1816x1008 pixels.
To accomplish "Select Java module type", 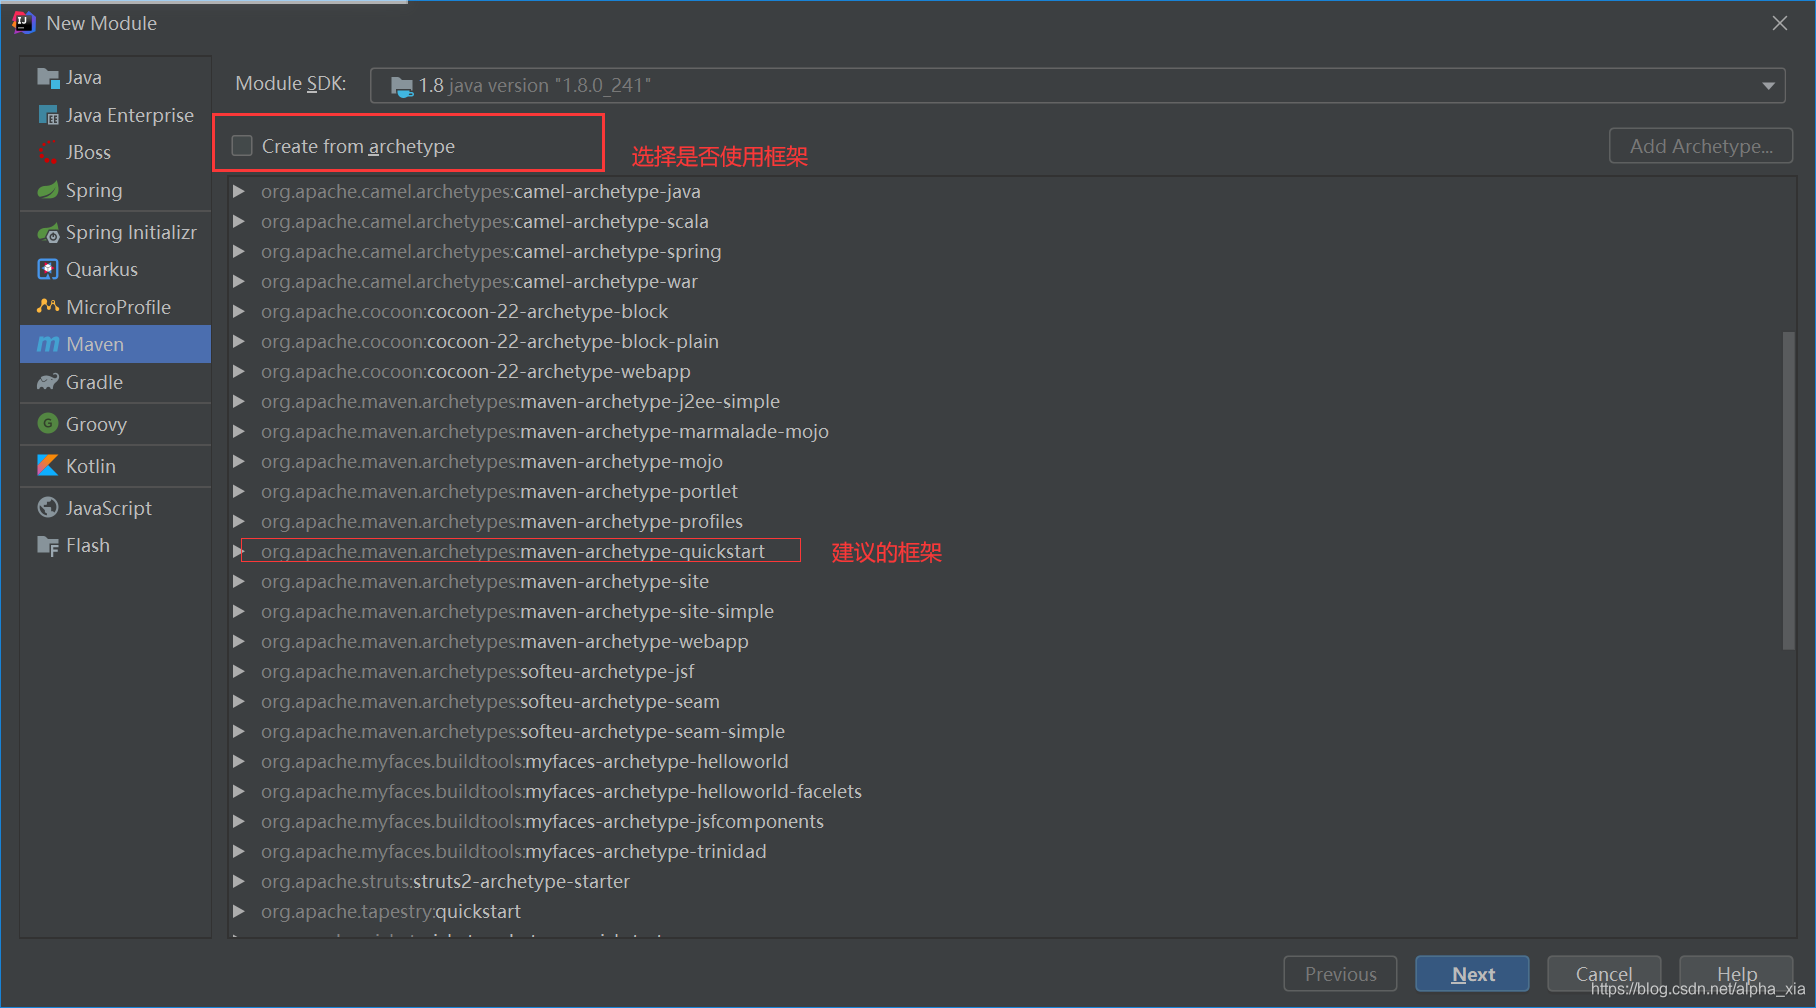I will 115,78.
